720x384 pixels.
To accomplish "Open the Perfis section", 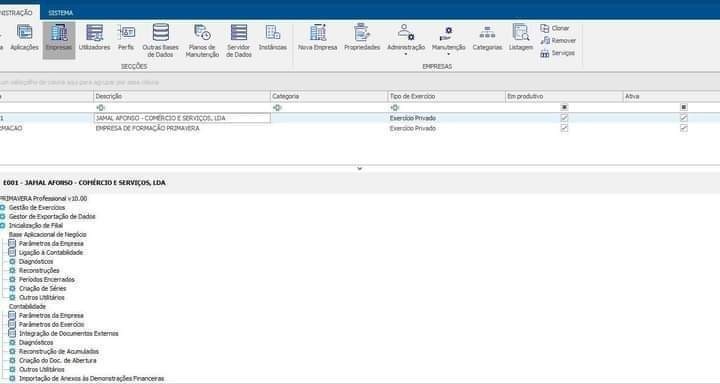I will (126, 38).
